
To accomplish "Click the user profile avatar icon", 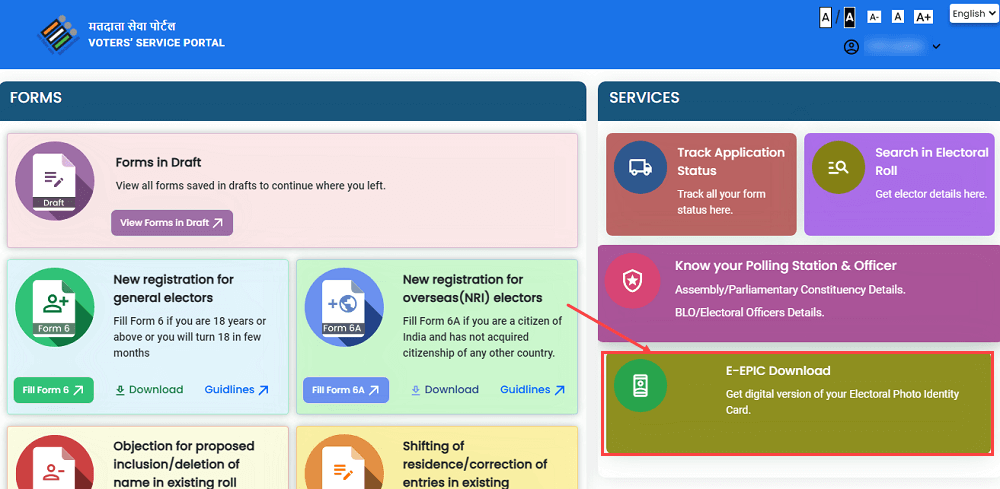I will 851,47.
